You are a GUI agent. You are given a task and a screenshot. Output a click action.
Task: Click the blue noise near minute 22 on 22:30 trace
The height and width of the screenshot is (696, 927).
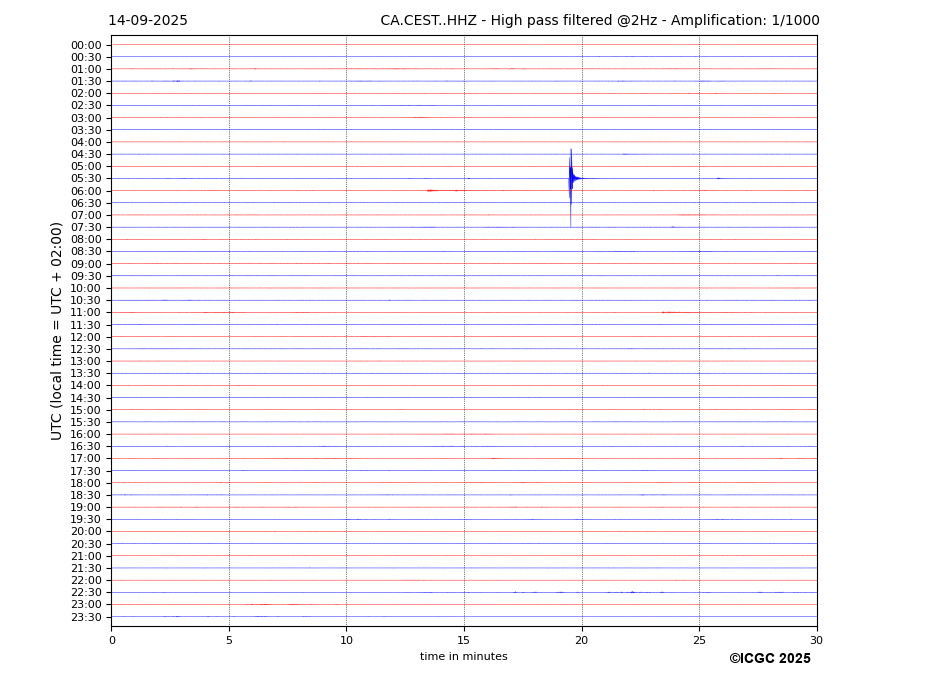pyautogui.click(x=633, y=592)
